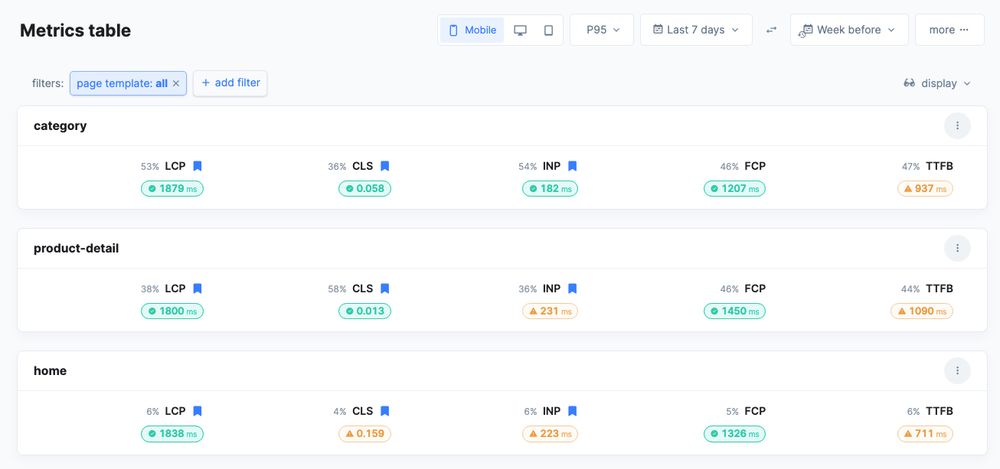Open product-detail row options menu
This screenshot has width=1000, height=469.
coord(957,248)
